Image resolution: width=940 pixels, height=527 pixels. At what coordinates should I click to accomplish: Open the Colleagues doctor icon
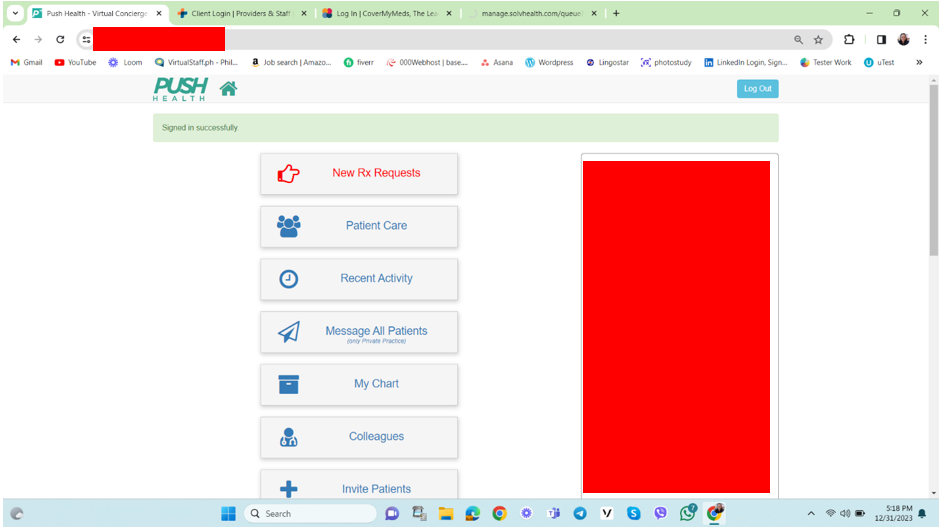click(x=288, y=437)
